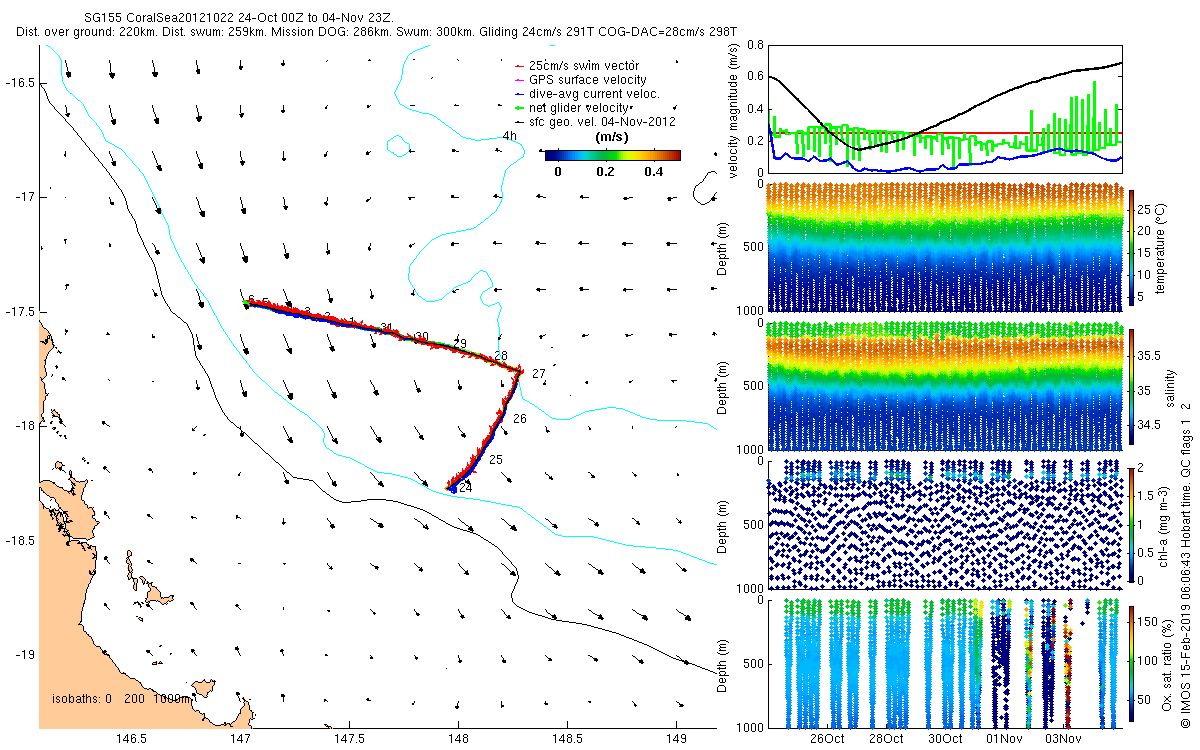Click the 30Oct date tick
1200x750 pixels.
point(944,738)
